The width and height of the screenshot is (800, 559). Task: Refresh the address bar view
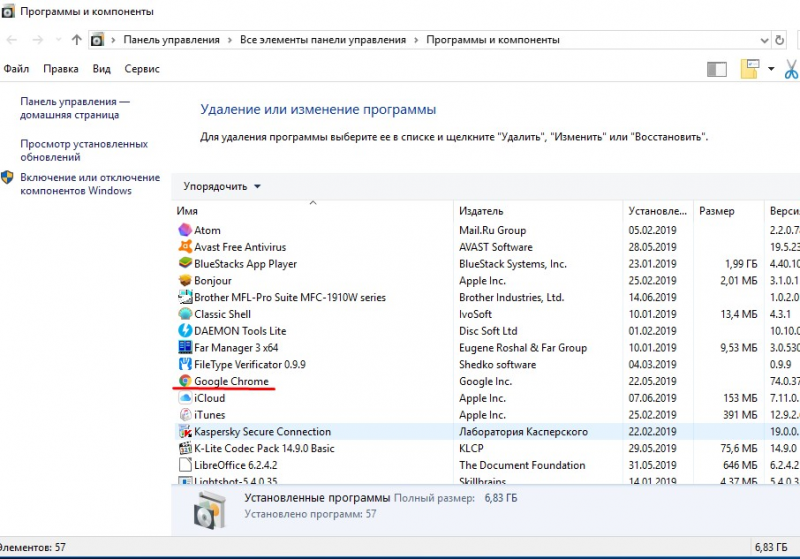tap(779, 40)
